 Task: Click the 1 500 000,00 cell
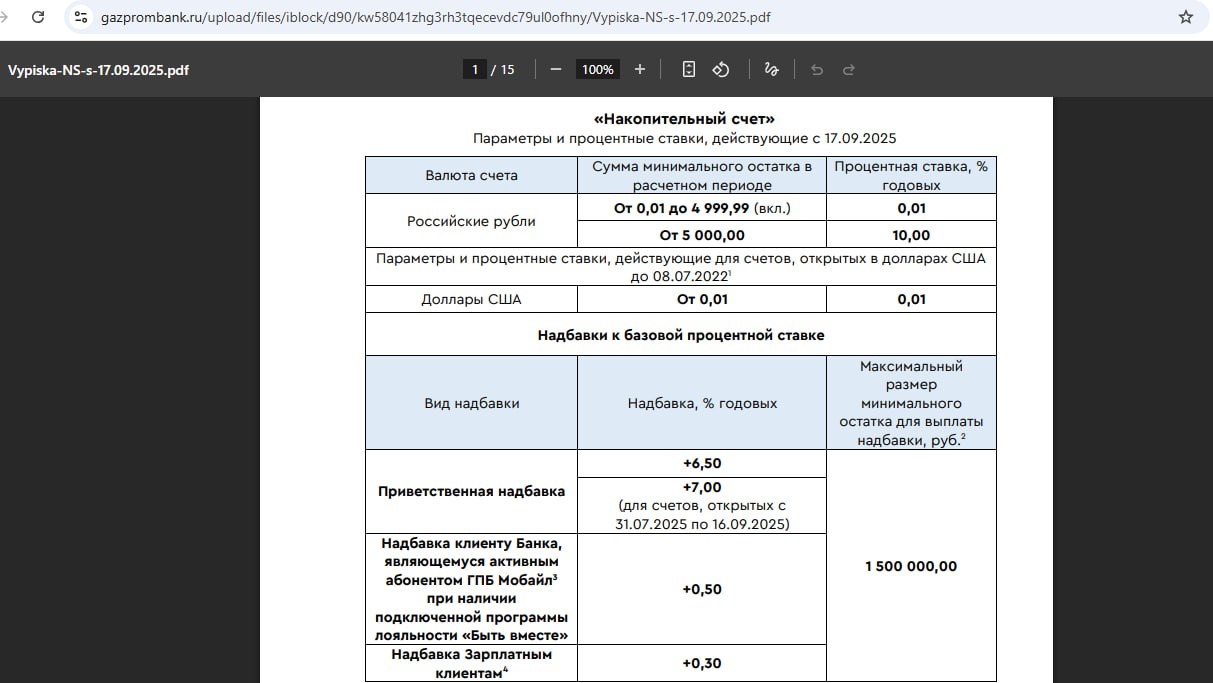click(x=911, y=566)
